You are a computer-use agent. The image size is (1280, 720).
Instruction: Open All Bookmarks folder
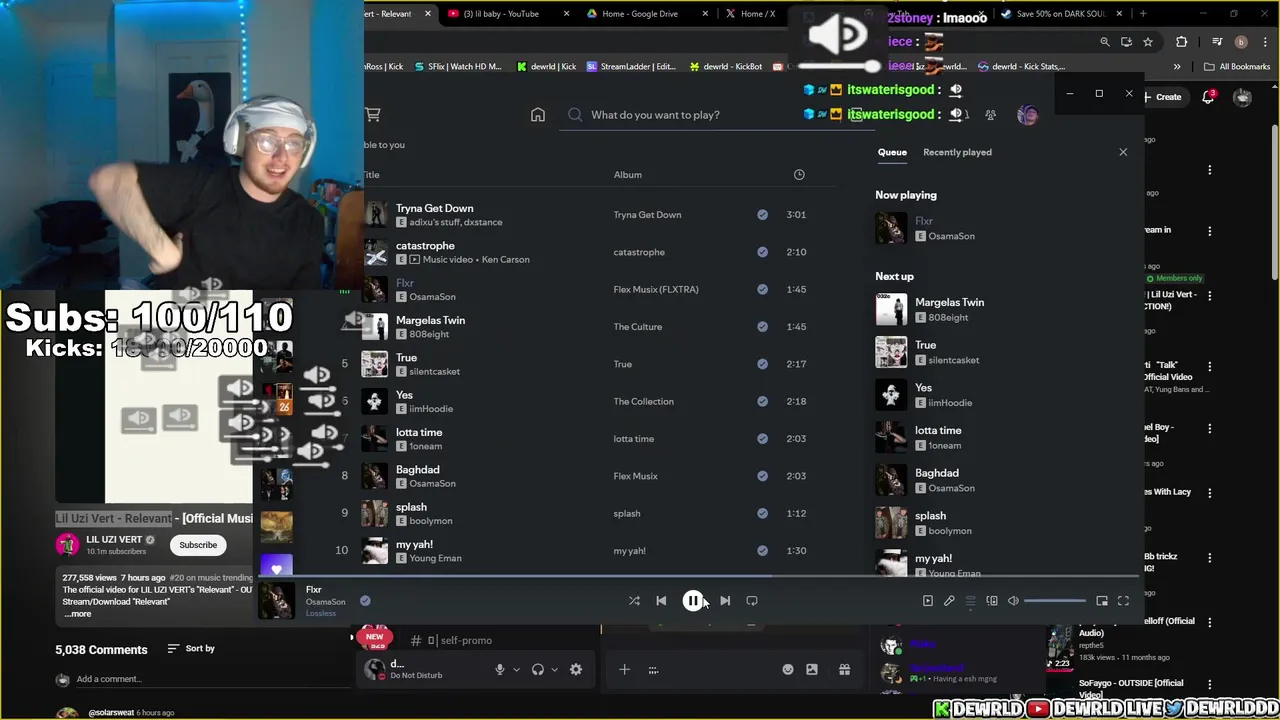tap(1237, 67)
